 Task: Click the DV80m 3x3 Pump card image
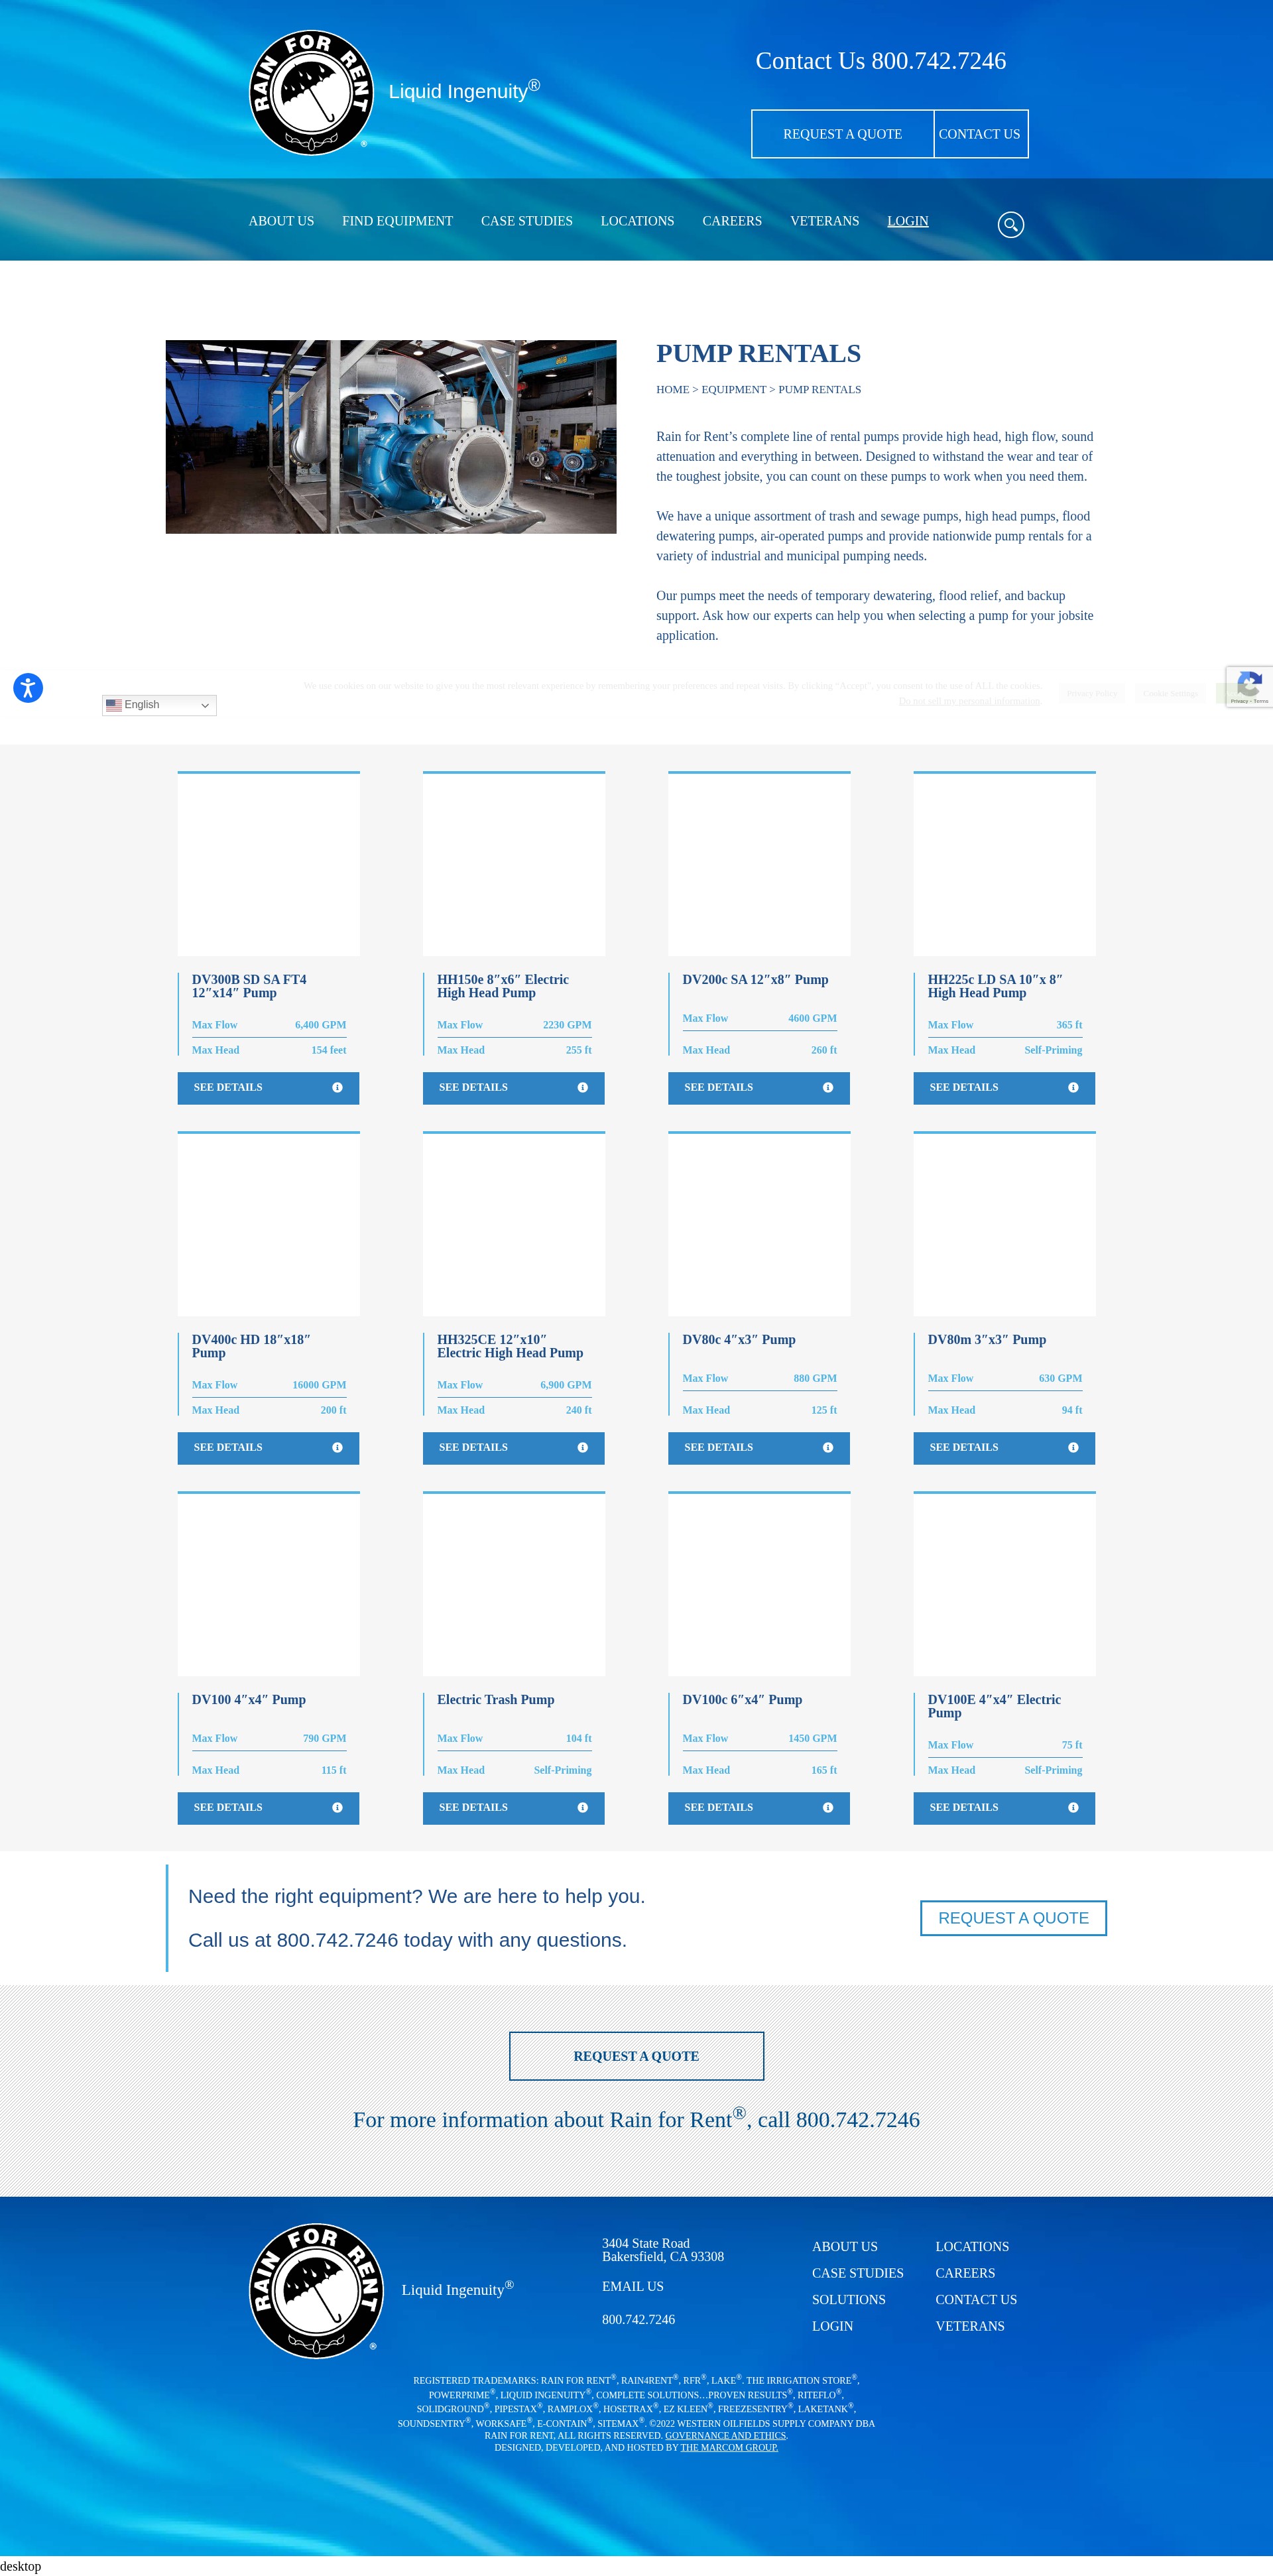1004,1225
